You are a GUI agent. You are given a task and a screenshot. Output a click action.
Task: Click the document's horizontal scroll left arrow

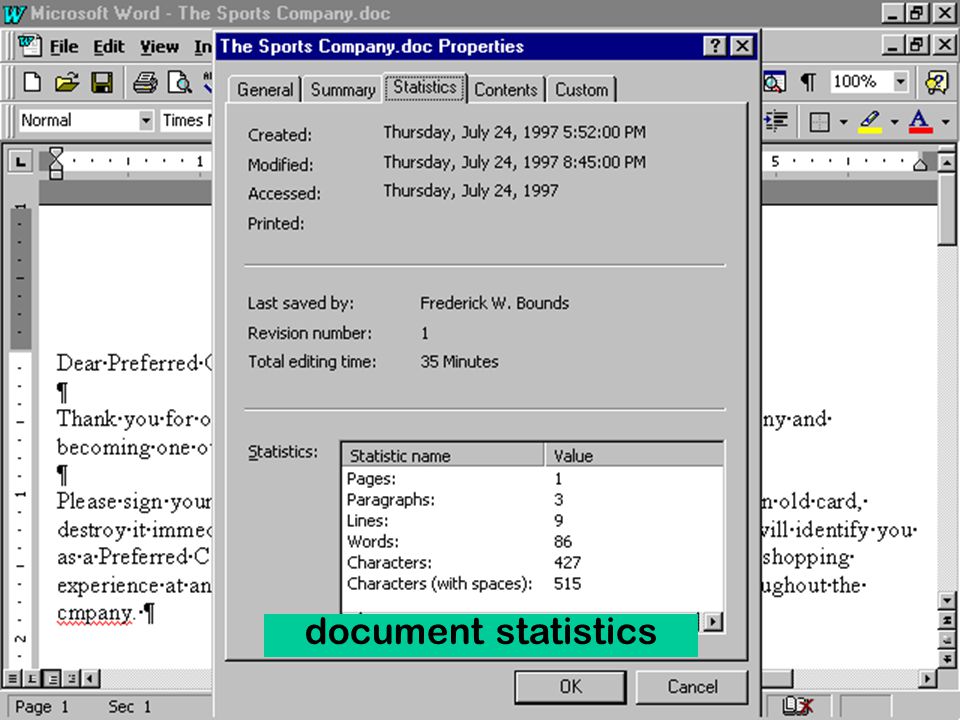pyautogui.click(x=91, y=678)
